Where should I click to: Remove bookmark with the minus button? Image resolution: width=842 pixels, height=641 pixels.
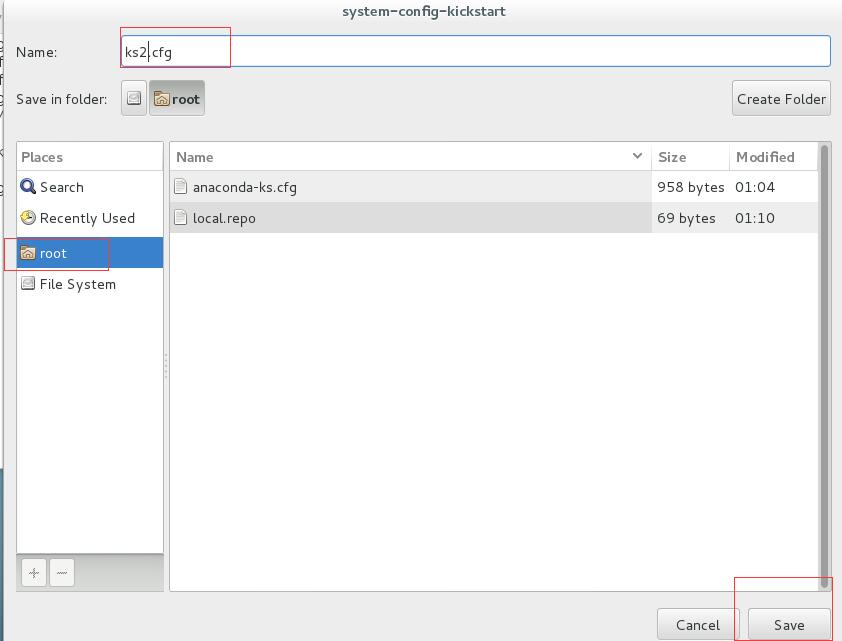[x=62, y=573]
